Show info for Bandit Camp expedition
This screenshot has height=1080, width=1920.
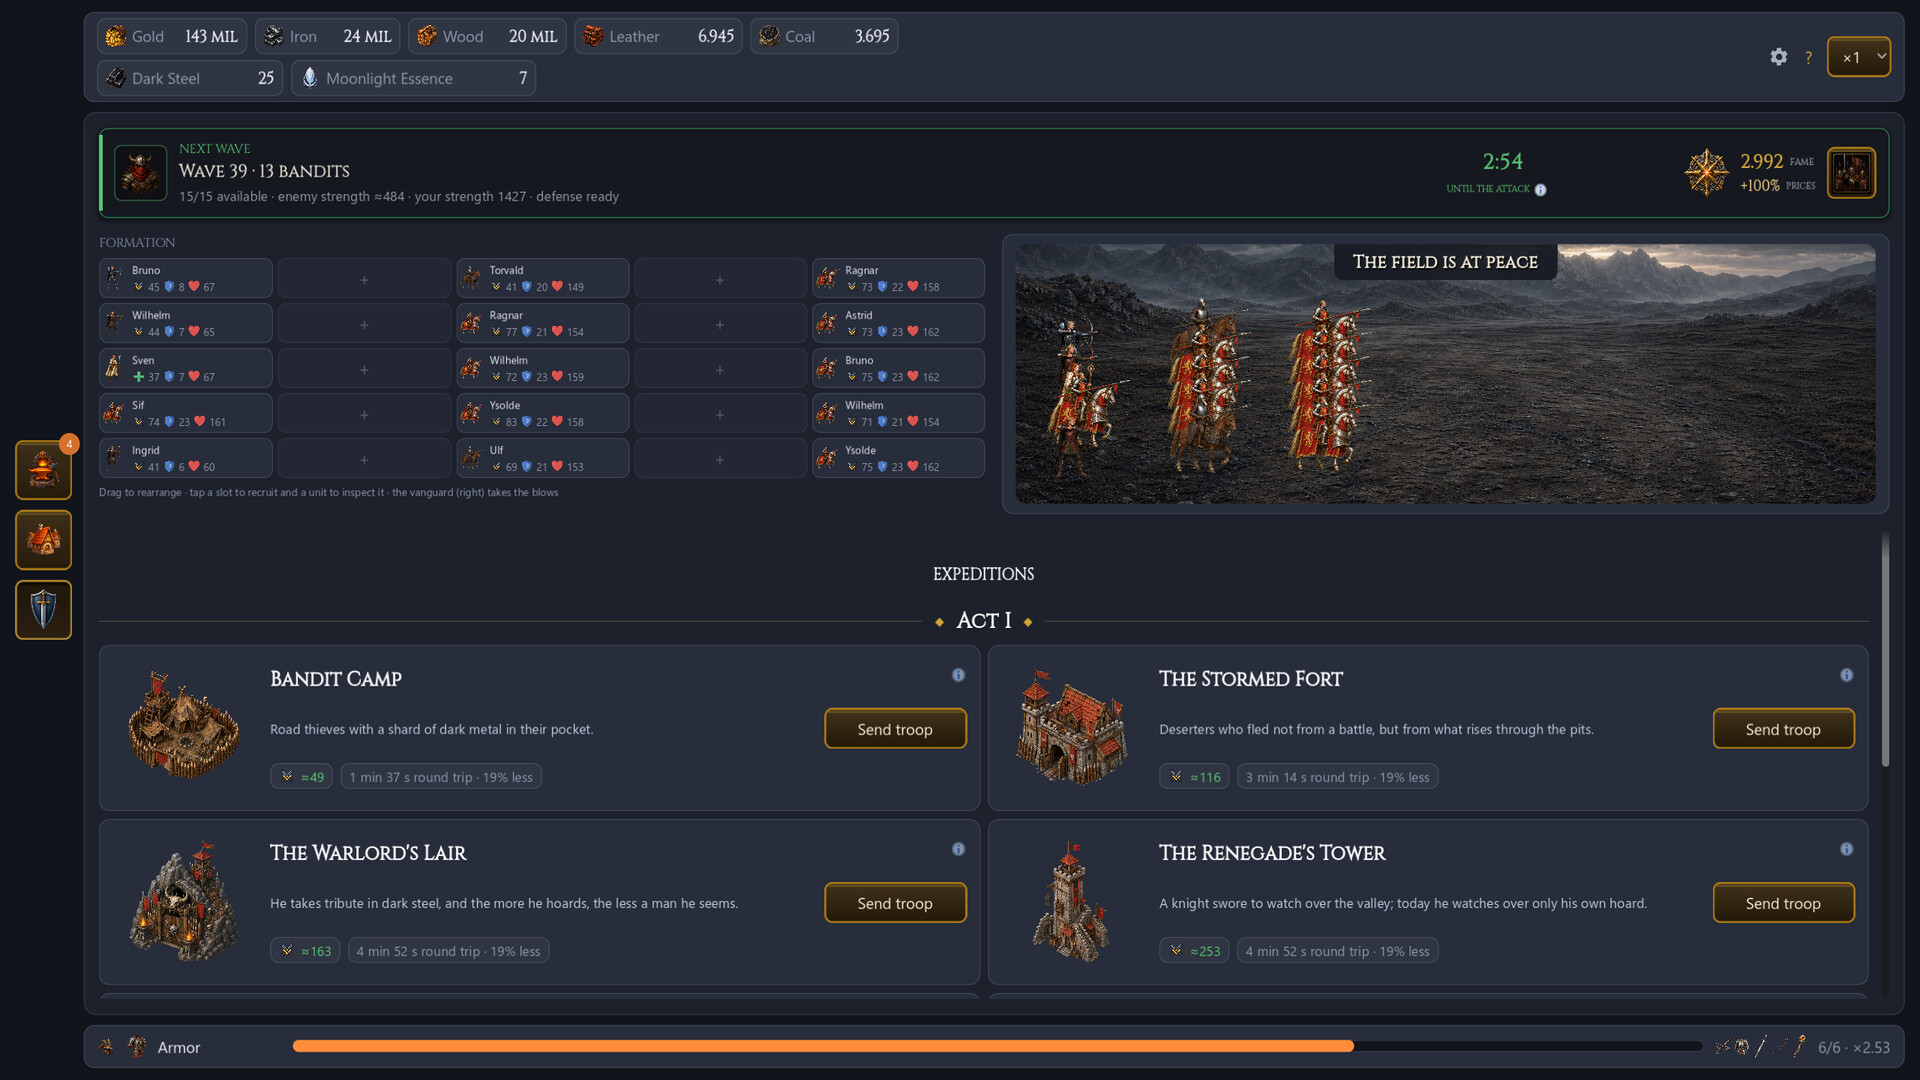[958, 675]
